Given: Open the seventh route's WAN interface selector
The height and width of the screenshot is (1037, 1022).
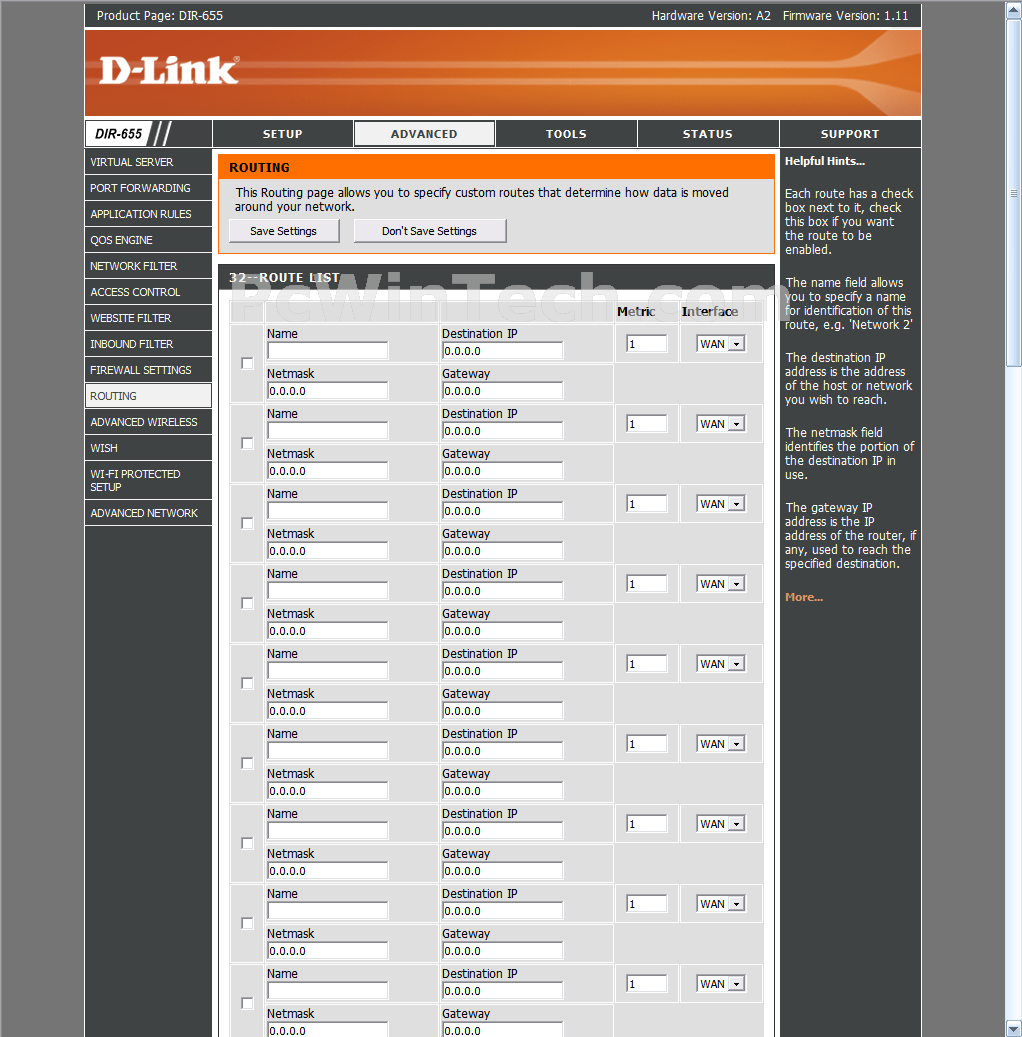Looking at the screenshot, I should click(721, 824).
